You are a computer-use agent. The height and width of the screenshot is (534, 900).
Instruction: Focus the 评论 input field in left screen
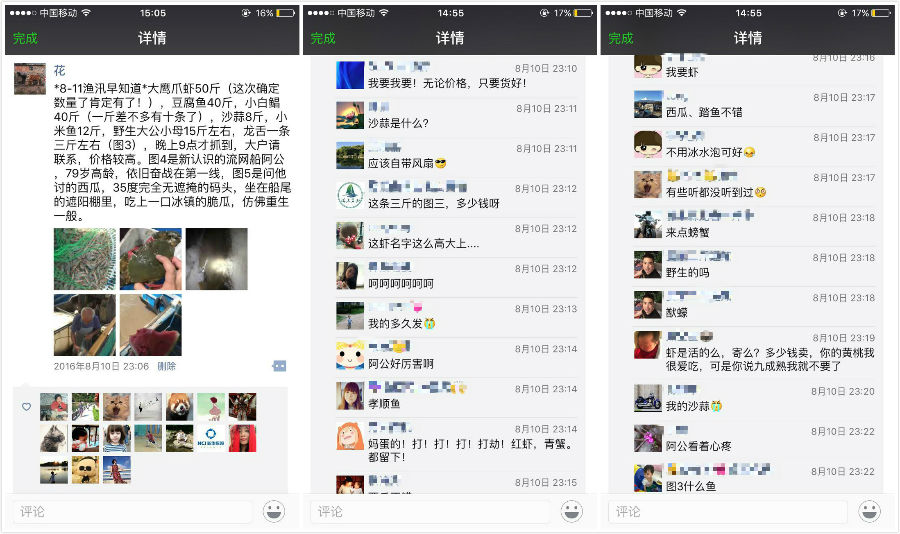(132, 511)
